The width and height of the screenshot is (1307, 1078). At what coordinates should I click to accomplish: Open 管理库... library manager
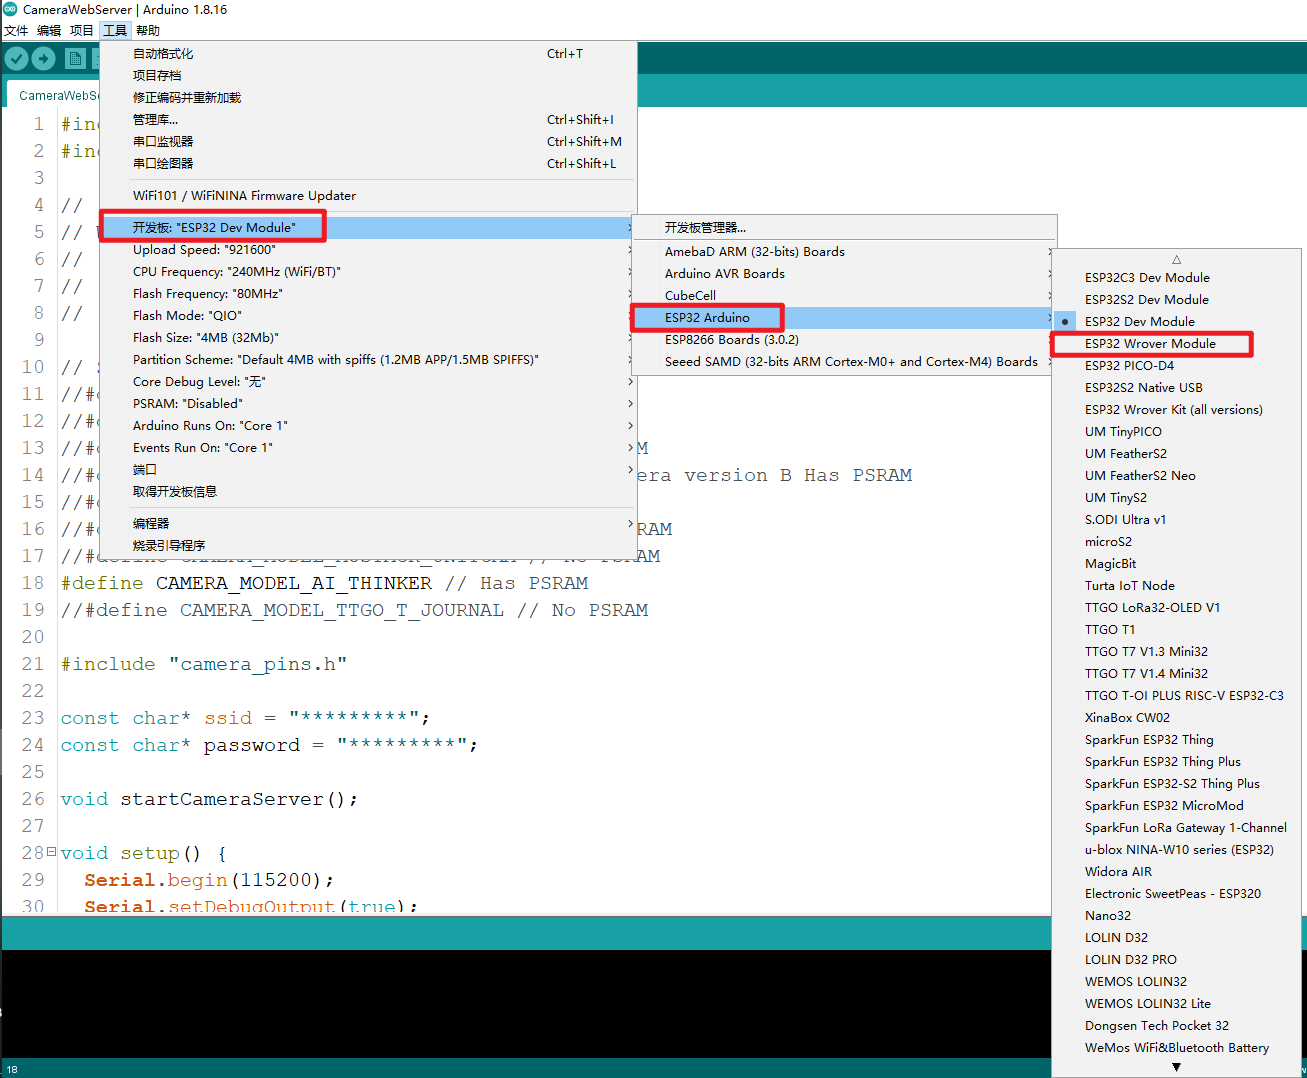pos(368,120)
